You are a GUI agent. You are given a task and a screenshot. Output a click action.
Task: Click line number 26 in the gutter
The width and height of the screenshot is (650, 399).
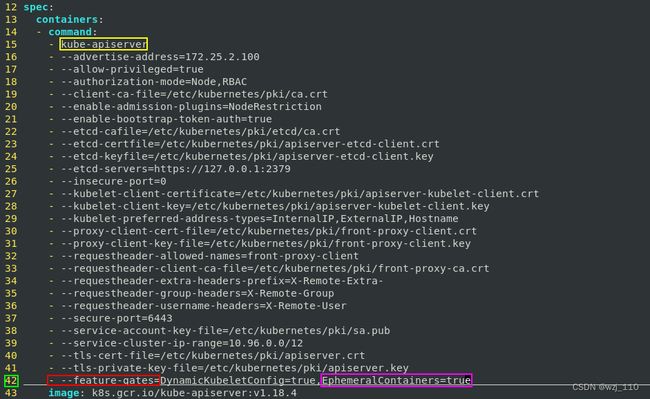pyautogui.click(x=11, y=181)
